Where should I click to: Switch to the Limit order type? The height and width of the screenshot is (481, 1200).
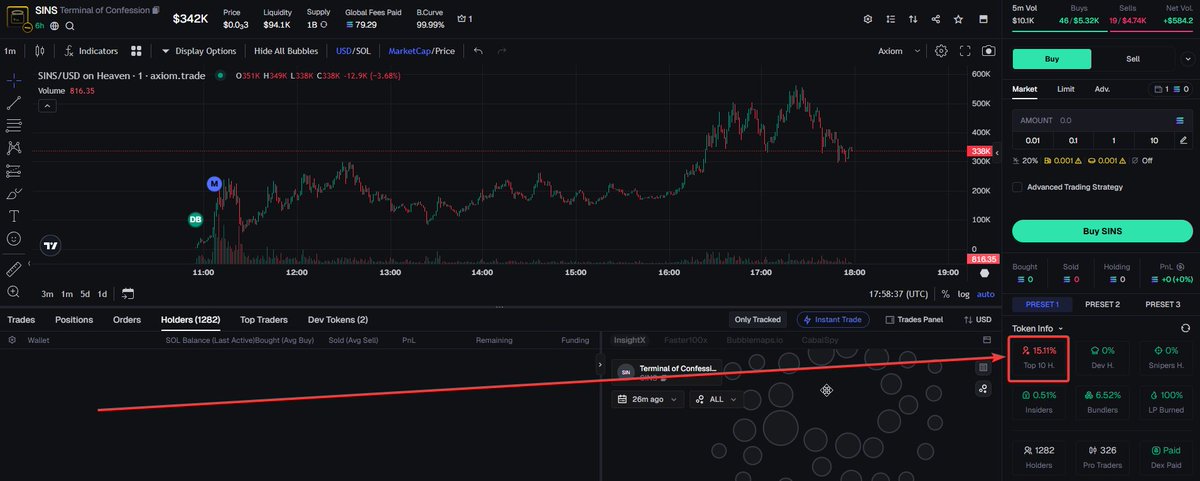point(1066,89)
